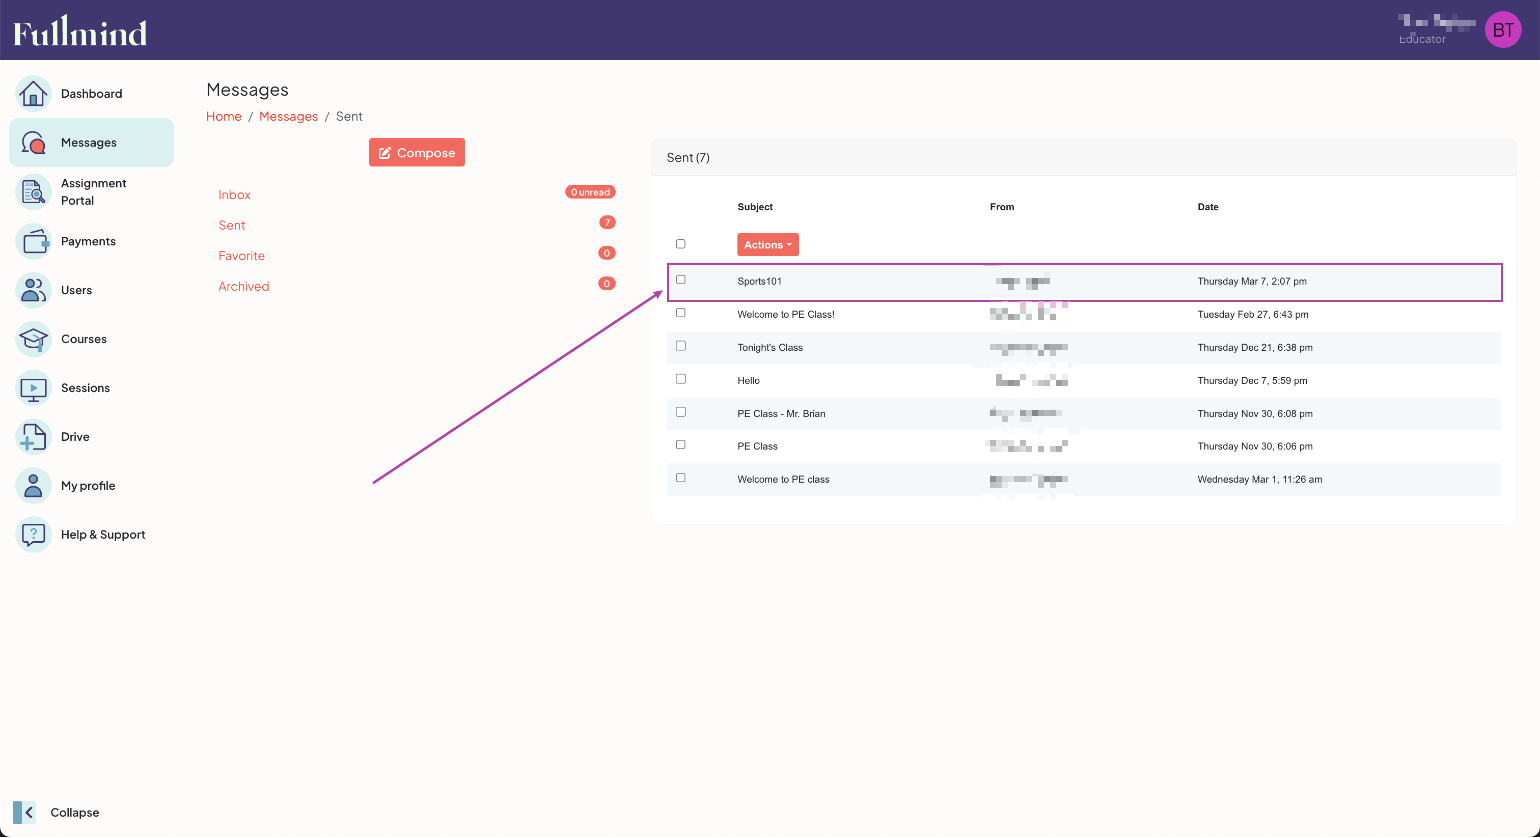Screen dimensions: 1540x838
Task: Open the Help & Support icon
Action: tap(33, 535)
